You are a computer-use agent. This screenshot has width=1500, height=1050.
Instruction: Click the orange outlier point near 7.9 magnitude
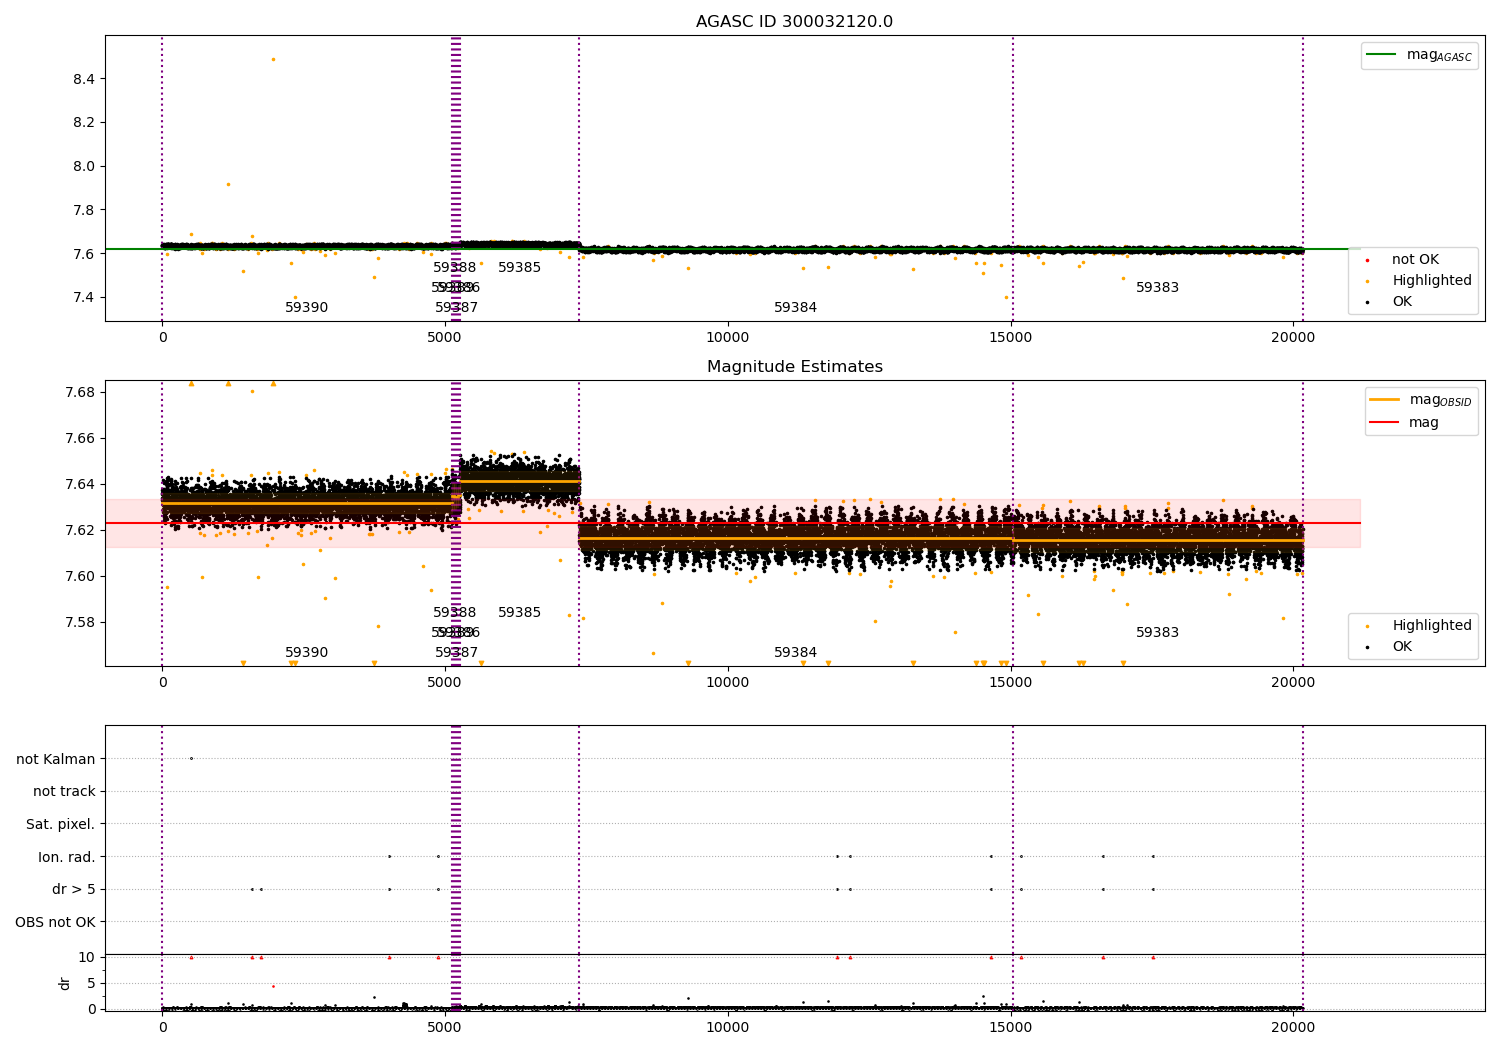click(228, 184)
